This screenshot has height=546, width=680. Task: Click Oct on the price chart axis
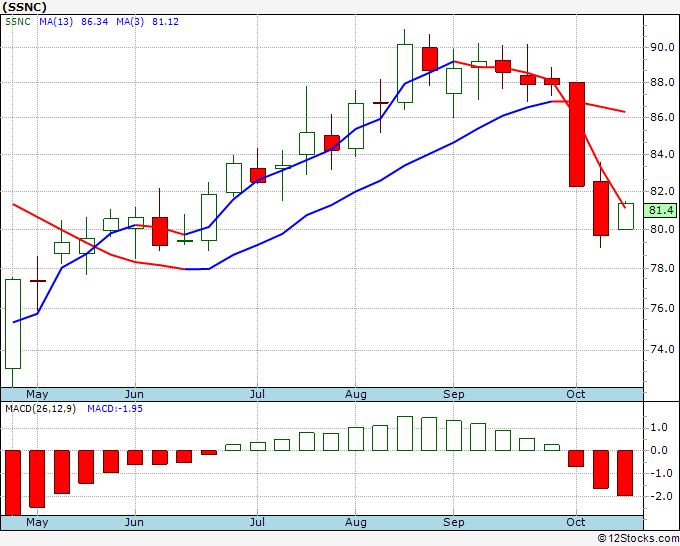tap(575, 394)
